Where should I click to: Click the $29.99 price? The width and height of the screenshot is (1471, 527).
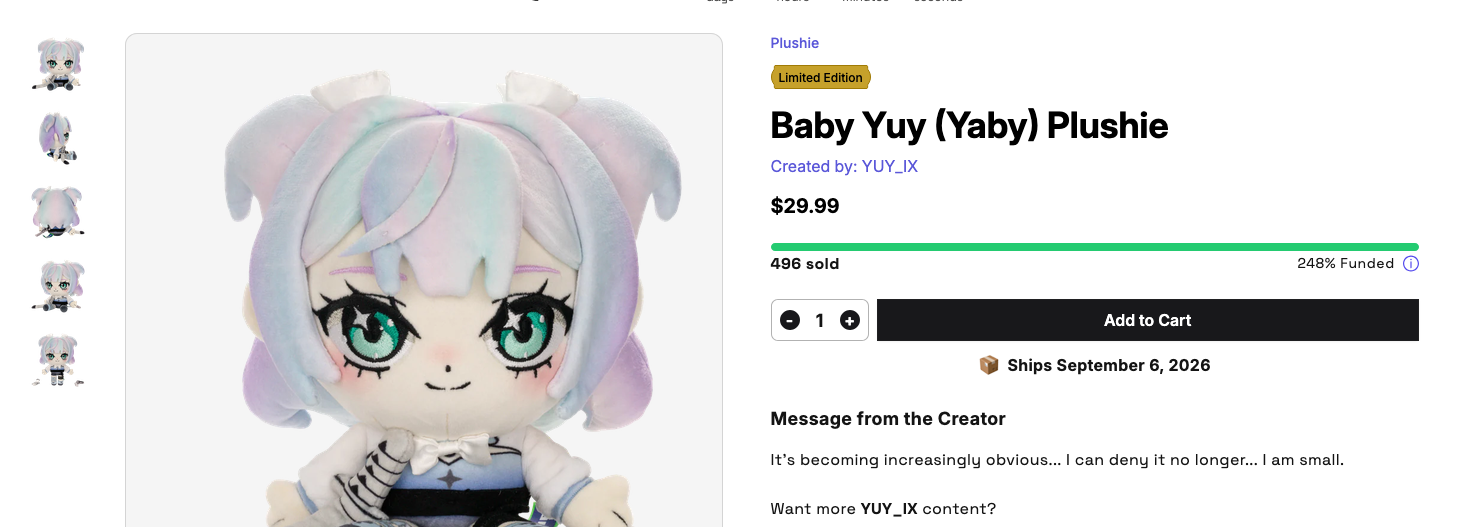pos(804,206)
